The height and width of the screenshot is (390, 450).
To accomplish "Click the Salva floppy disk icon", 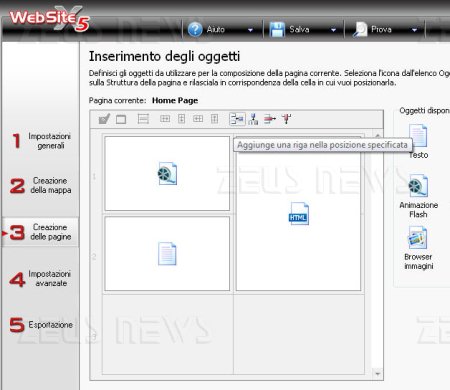I will [x=277, y=29].
